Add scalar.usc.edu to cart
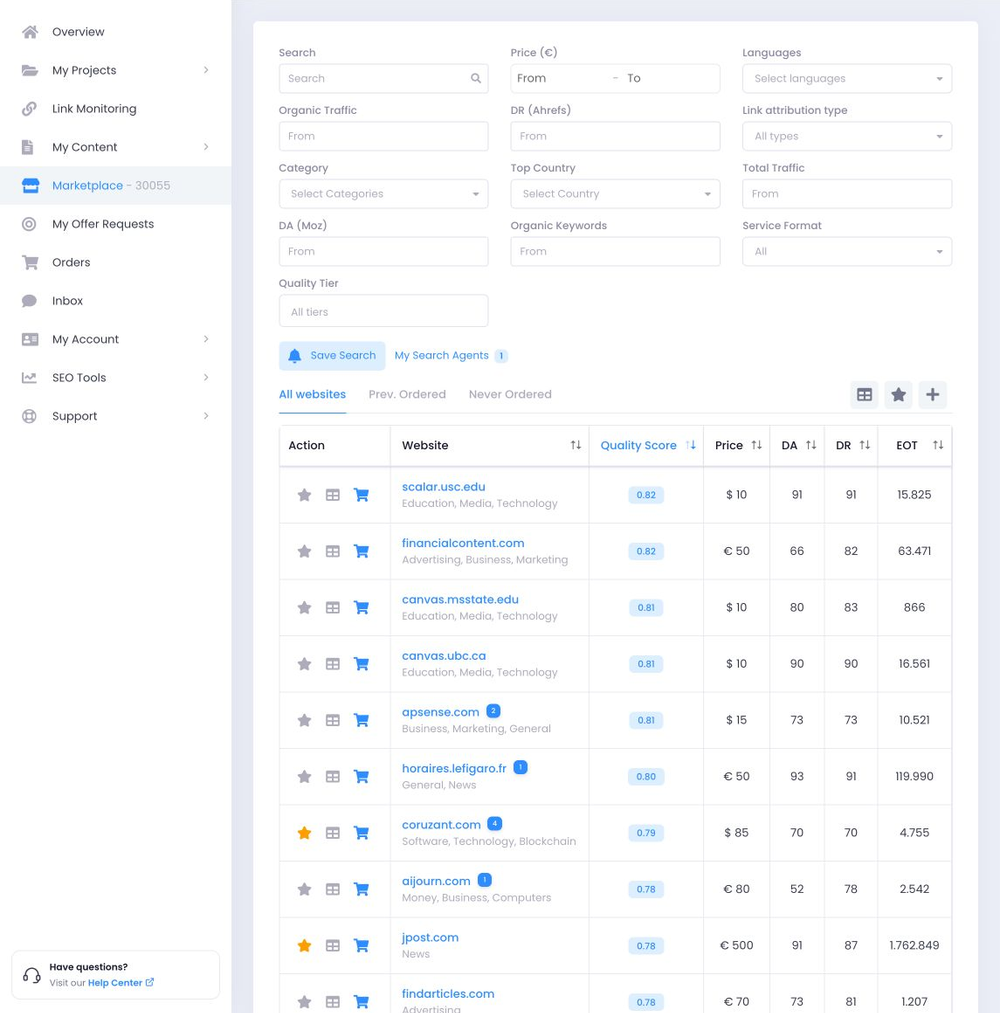Screen dimensions: 1000x1013 [x=362, y=495]
